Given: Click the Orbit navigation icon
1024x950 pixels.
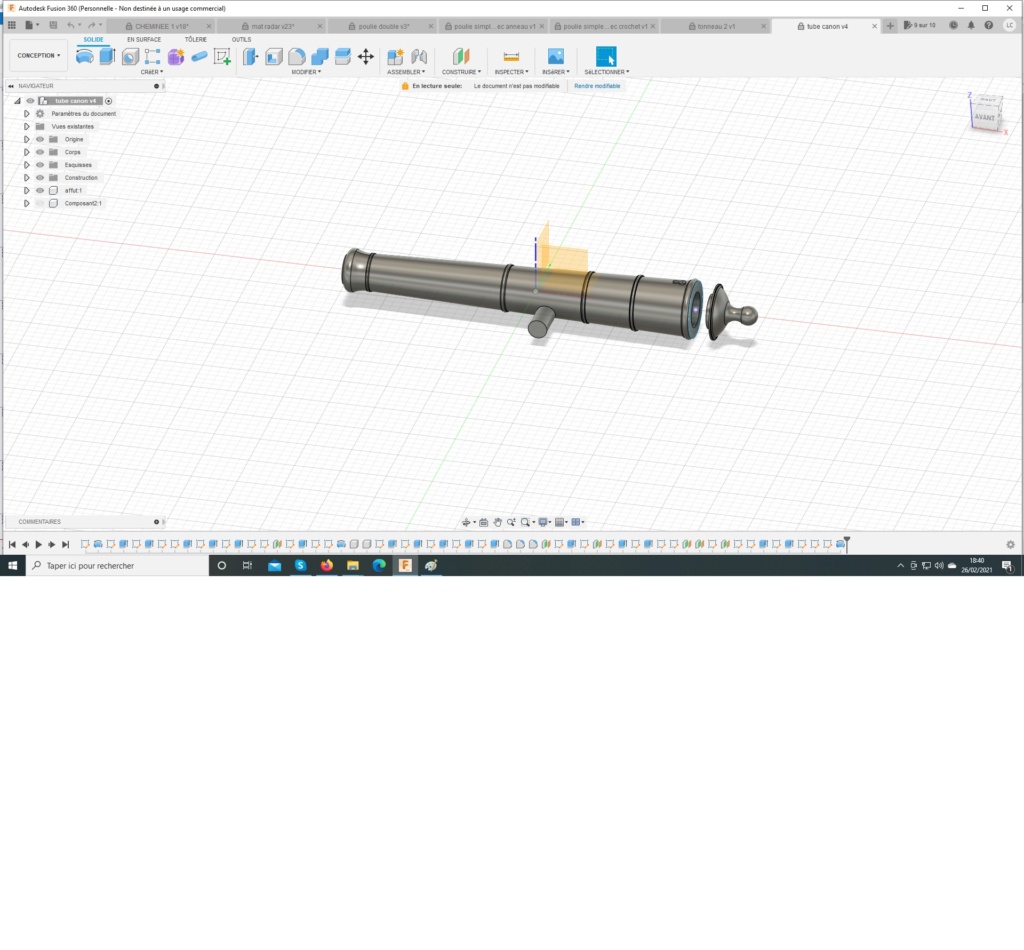Looking at the screenshot, I should [x=466, y=522].
